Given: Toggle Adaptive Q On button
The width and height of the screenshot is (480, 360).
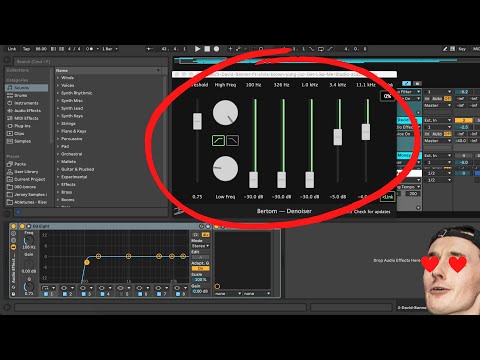Looking at the screenshot, I should 200,268.
